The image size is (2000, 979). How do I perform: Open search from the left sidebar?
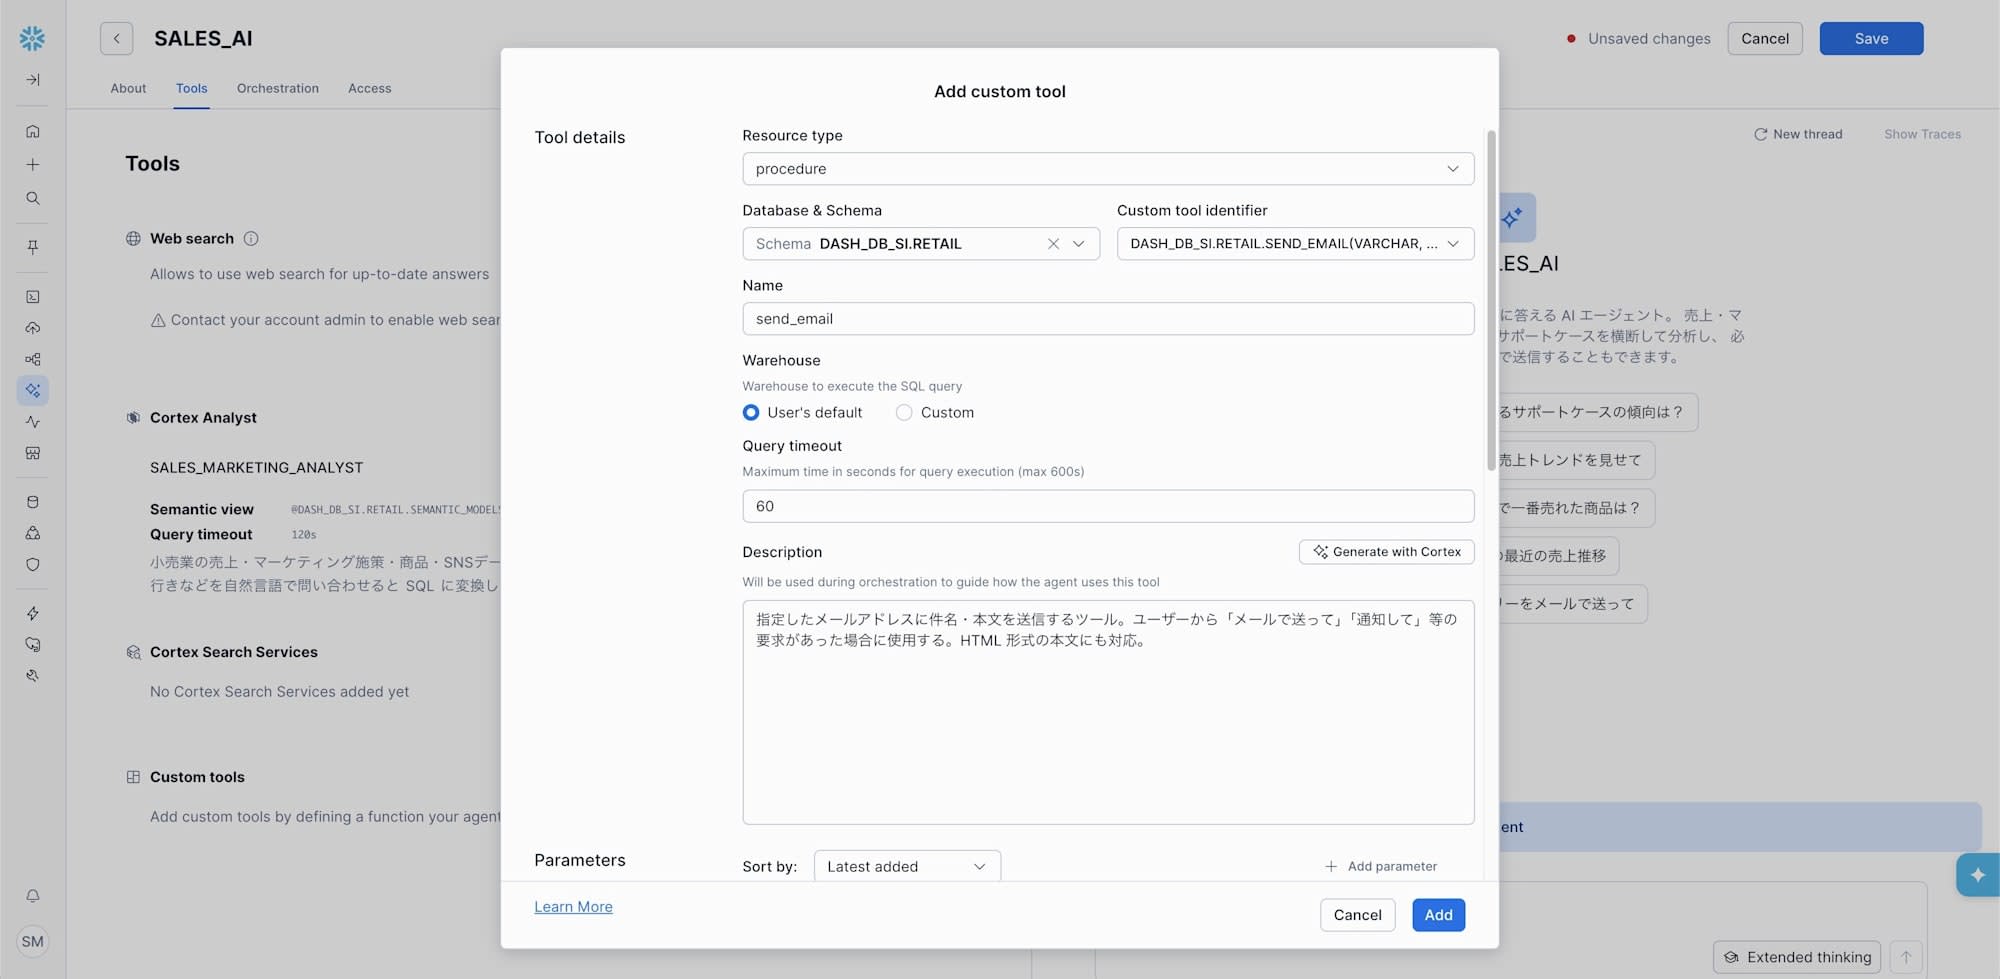tap(33, 198)
